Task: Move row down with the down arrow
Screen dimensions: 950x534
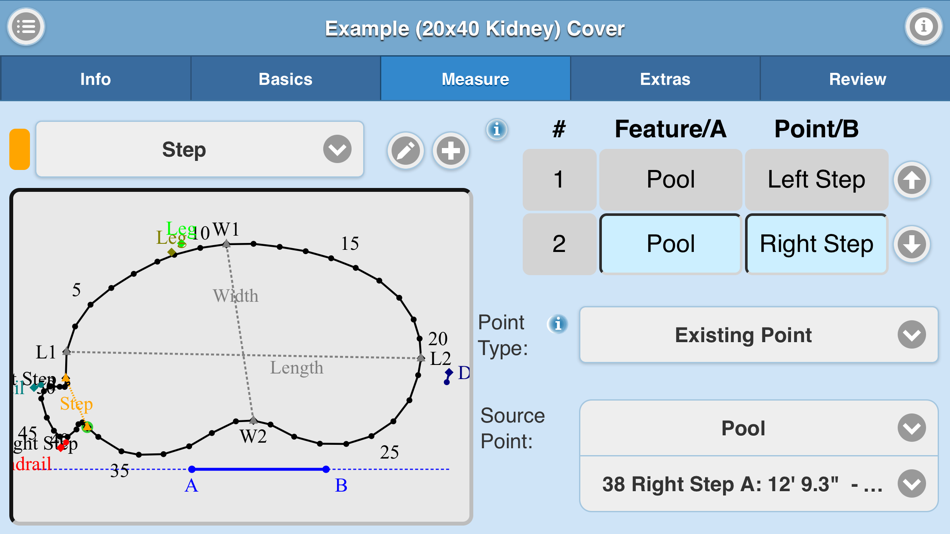Action: point(911,244)
